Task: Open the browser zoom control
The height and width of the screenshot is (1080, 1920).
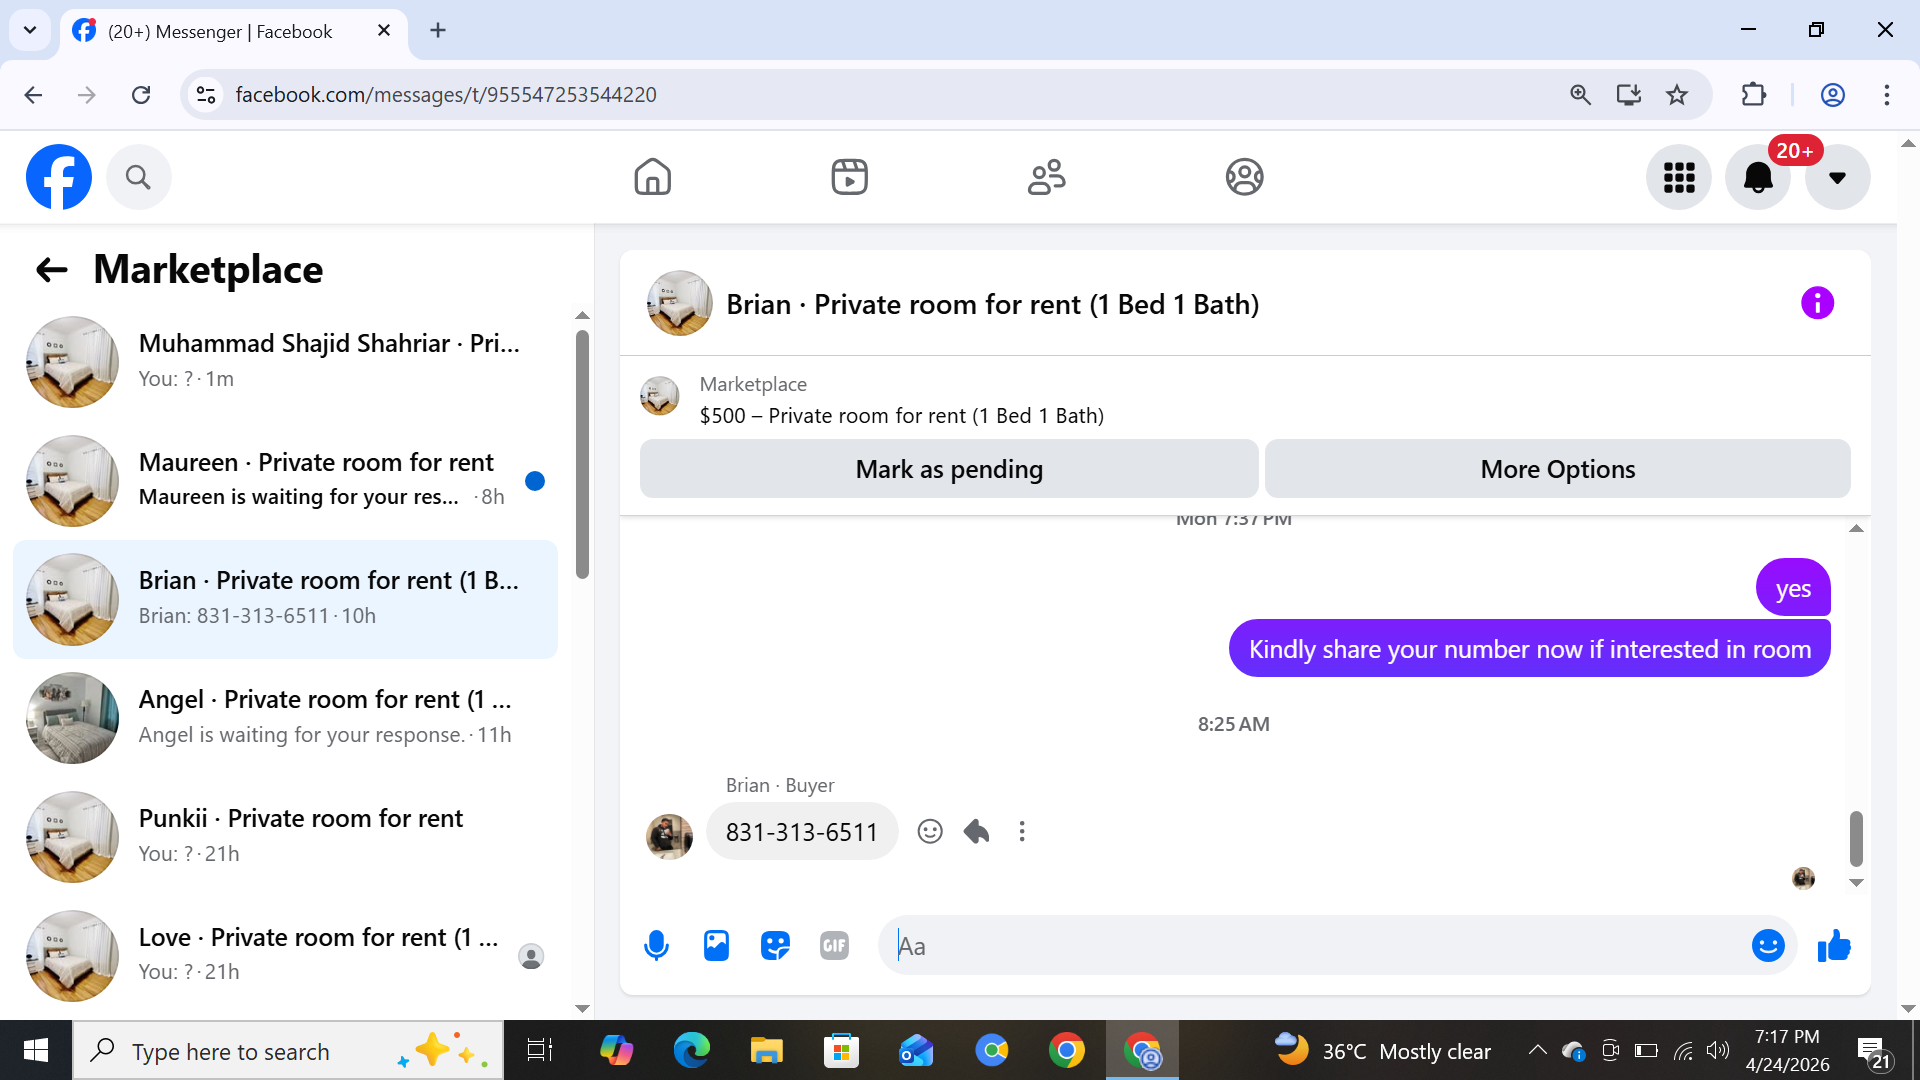Action: coord(1580,95)
